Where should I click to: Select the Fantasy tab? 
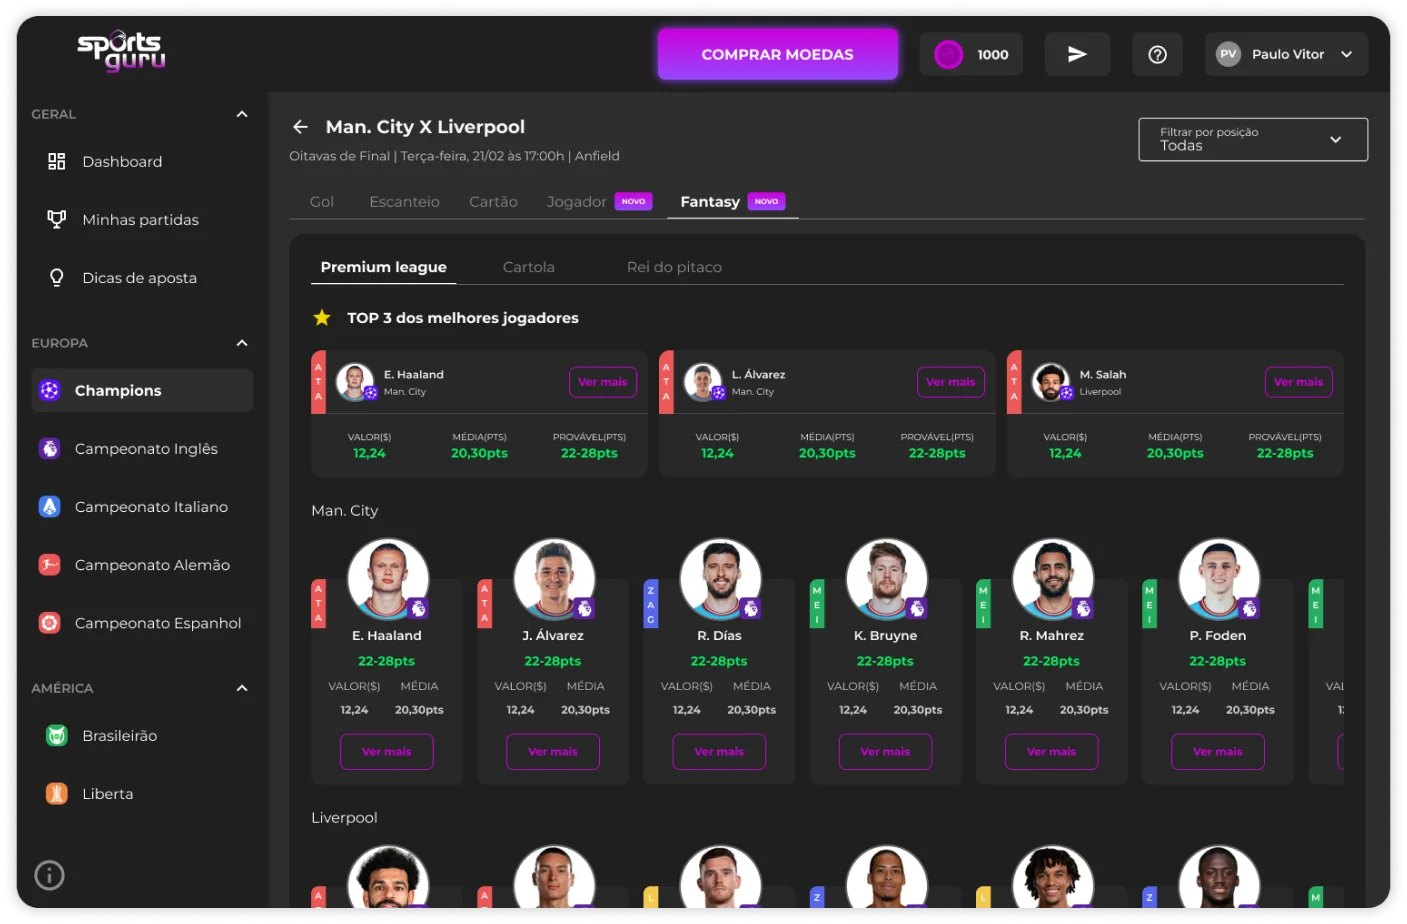732,202
